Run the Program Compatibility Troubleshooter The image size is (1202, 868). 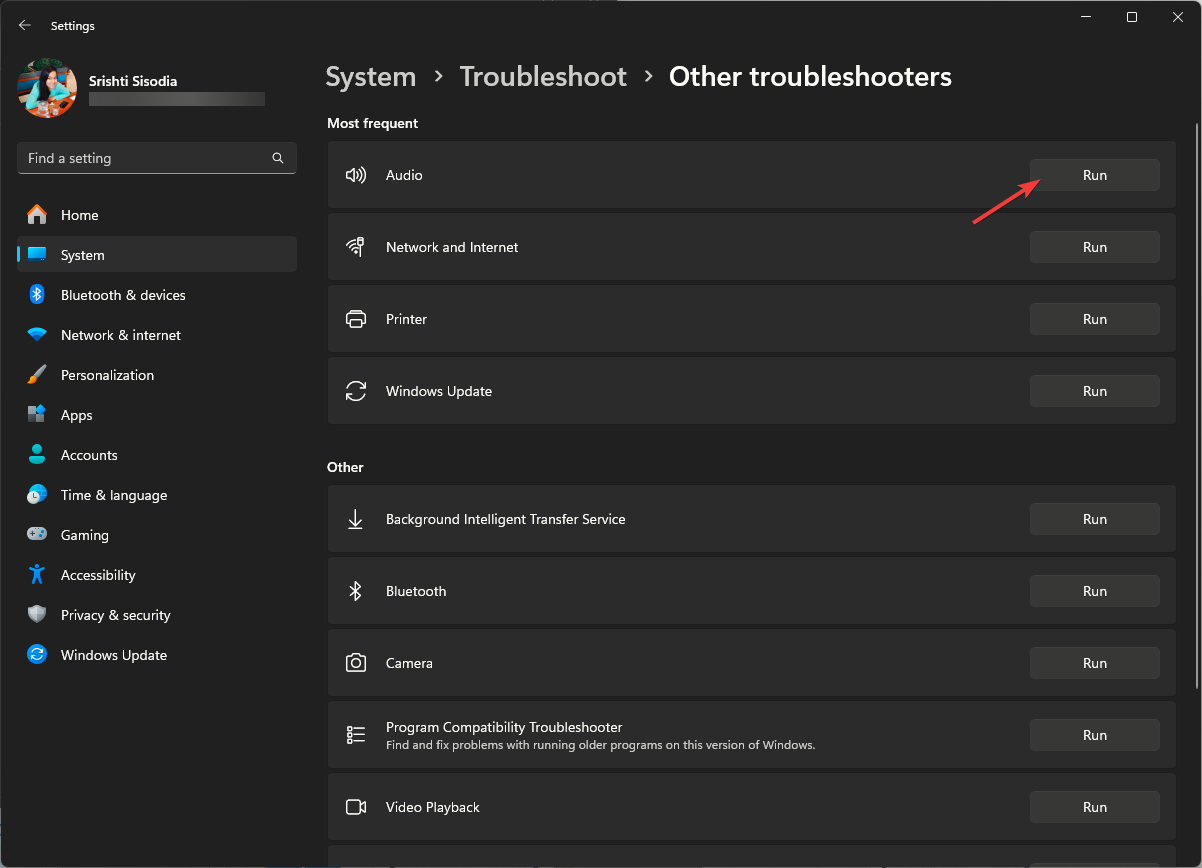(x=1095, y=735)
